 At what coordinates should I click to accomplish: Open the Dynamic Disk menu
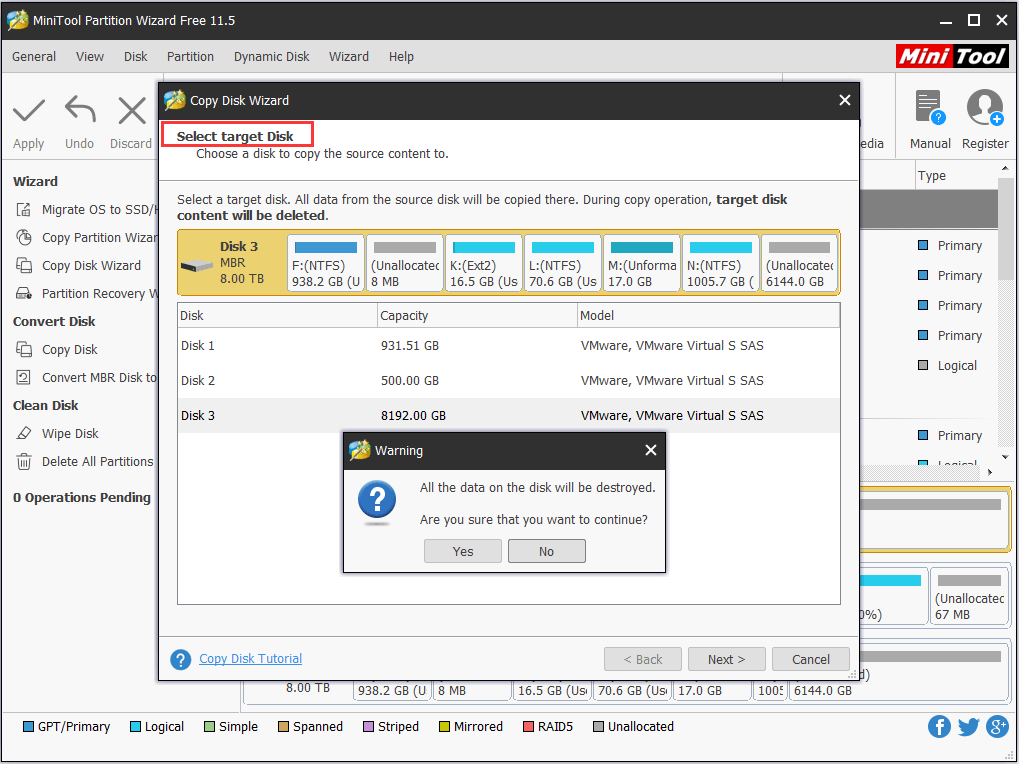tap(272, 57)
